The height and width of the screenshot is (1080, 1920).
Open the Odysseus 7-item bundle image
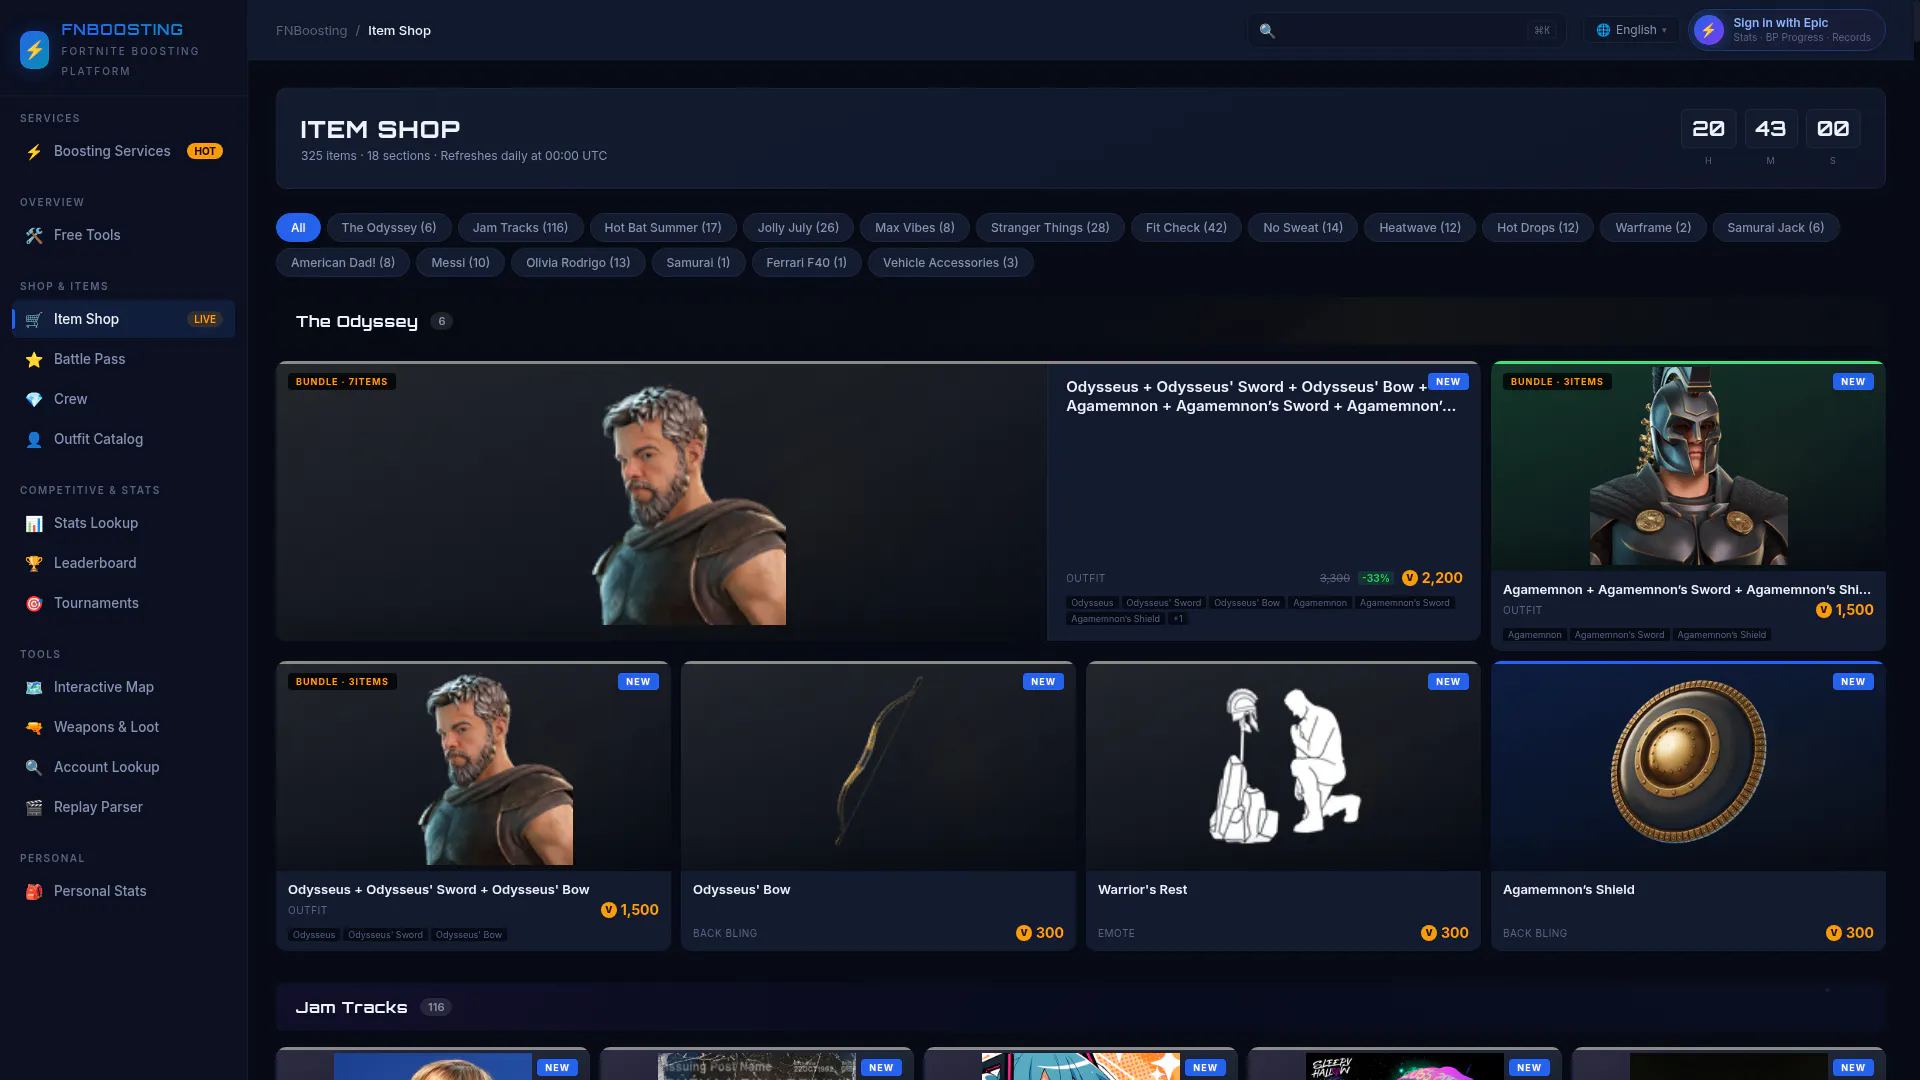(662, 502)
